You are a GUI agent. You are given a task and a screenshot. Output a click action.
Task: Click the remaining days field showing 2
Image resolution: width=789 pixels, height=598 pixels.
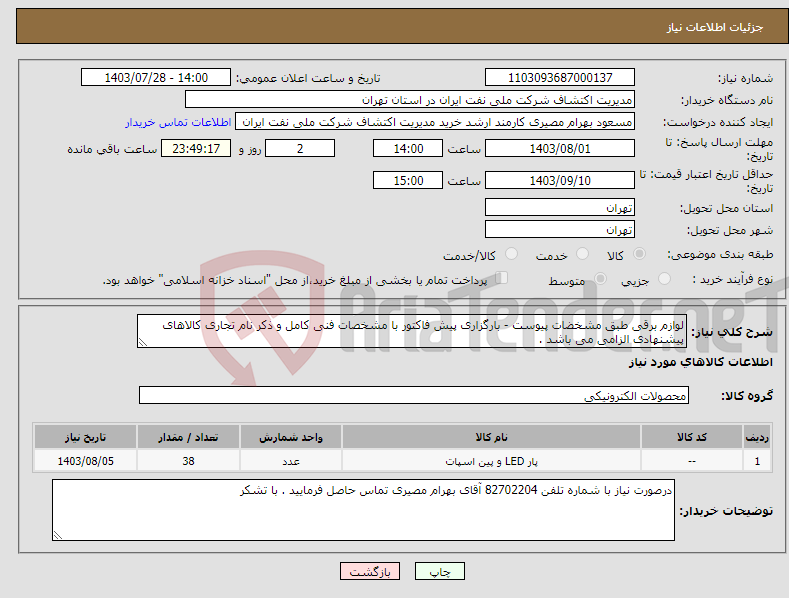pyautogui.click(x=300, y=148)
